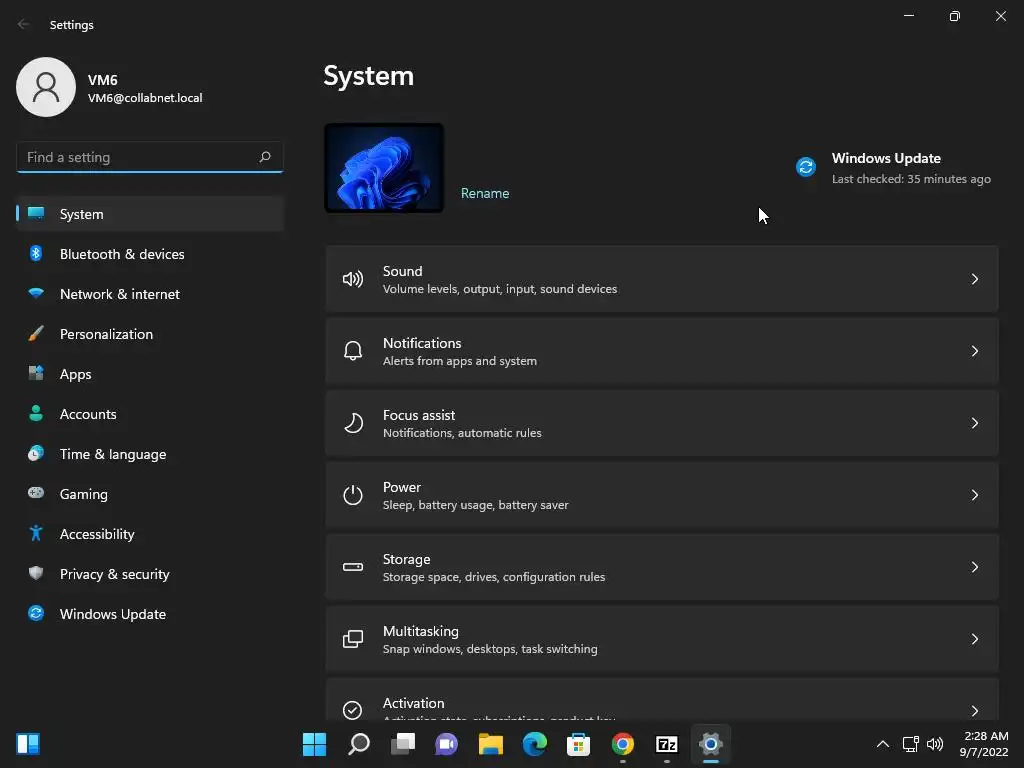Click the Multitasking windows icon

pos(353,639)
